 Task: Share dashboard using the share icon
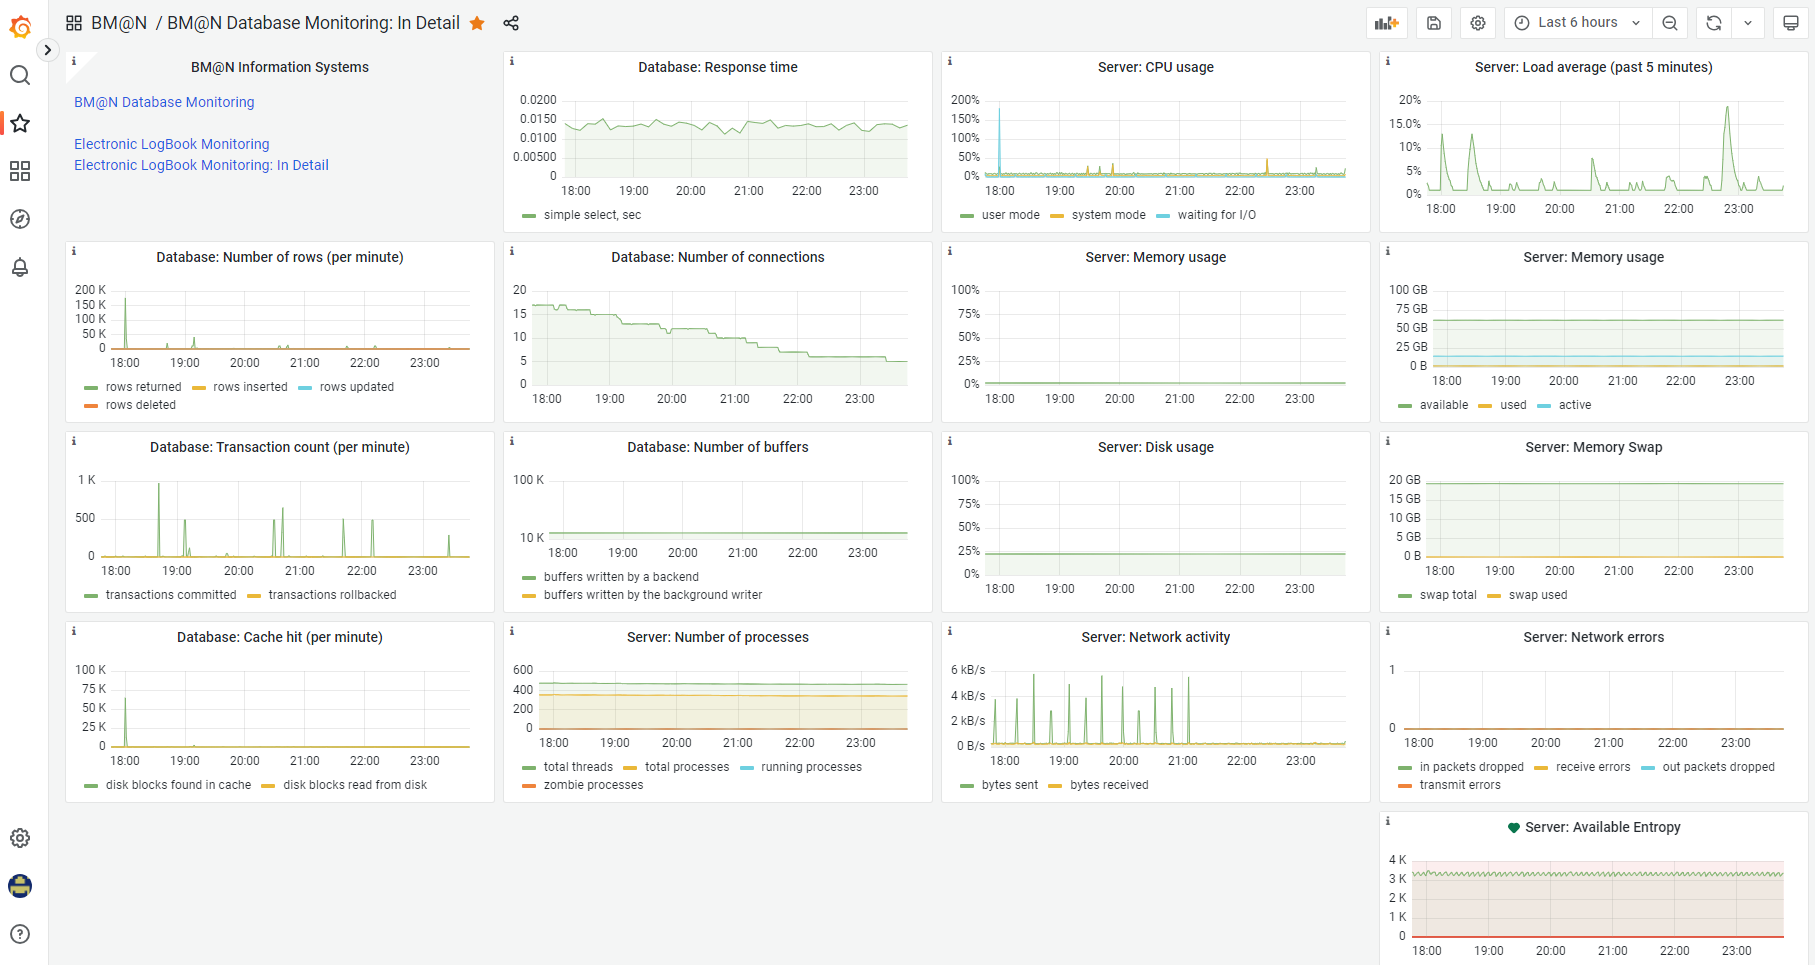(511, 23)
